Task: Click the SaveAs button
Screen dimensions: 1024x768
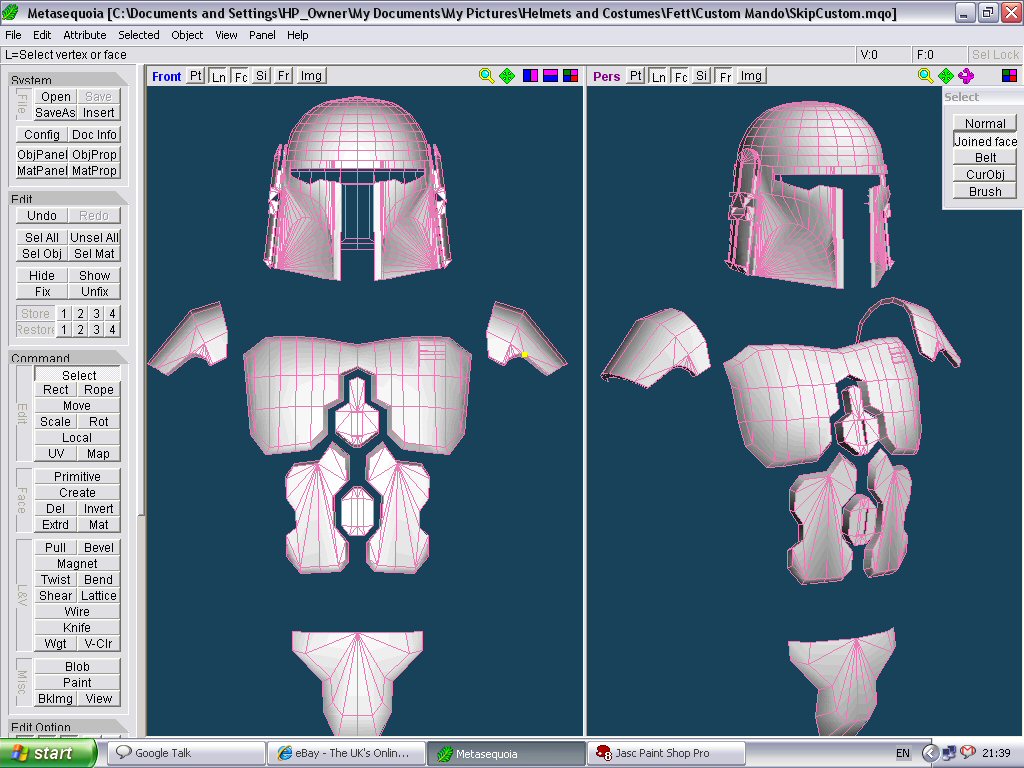Action: point(56,113)
